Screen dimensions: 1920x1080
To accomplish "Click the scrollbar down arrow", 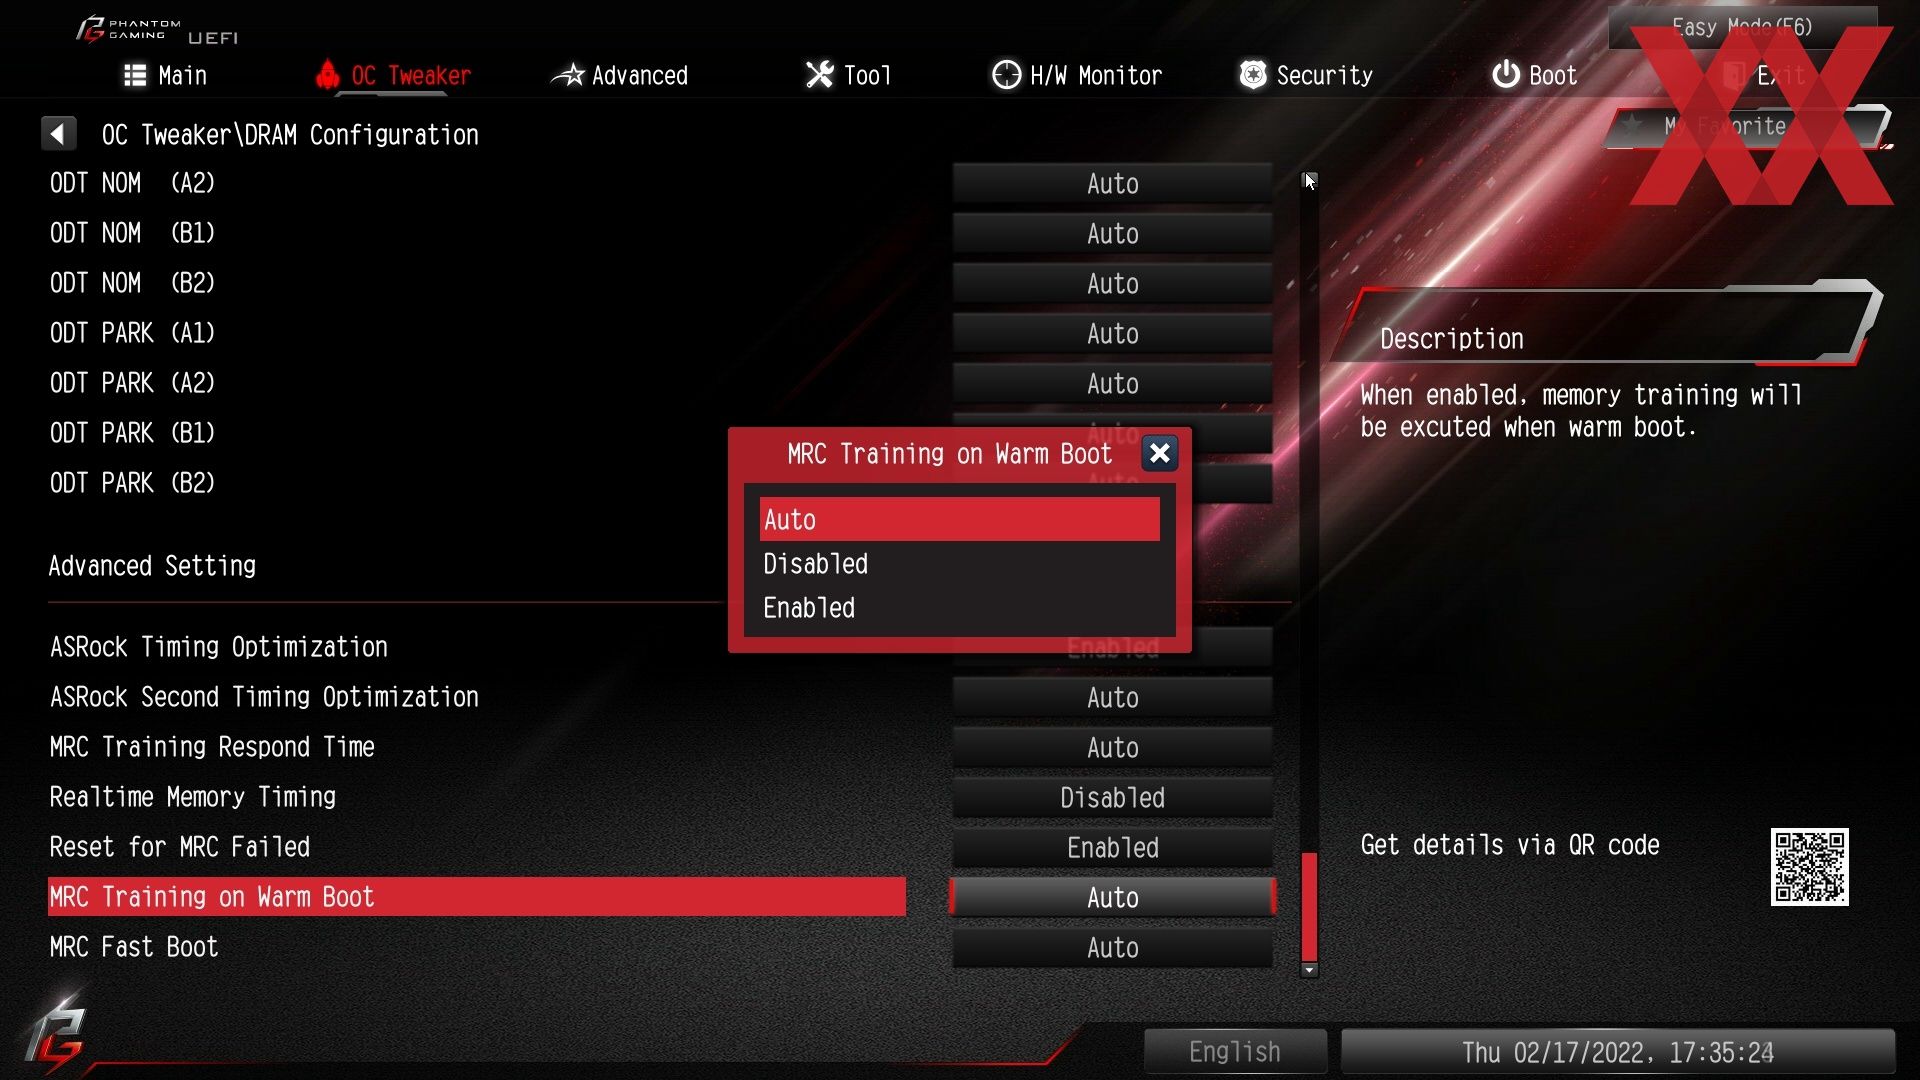I will (x=1309, y=970).
